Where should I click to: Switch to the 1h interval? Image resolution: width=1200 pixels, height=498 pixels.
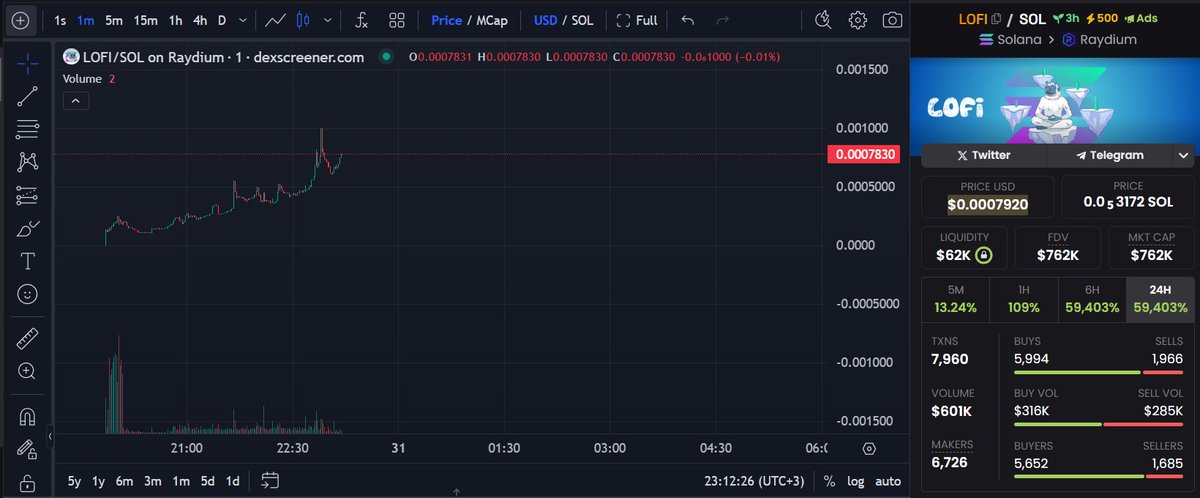tap(175, 20)
